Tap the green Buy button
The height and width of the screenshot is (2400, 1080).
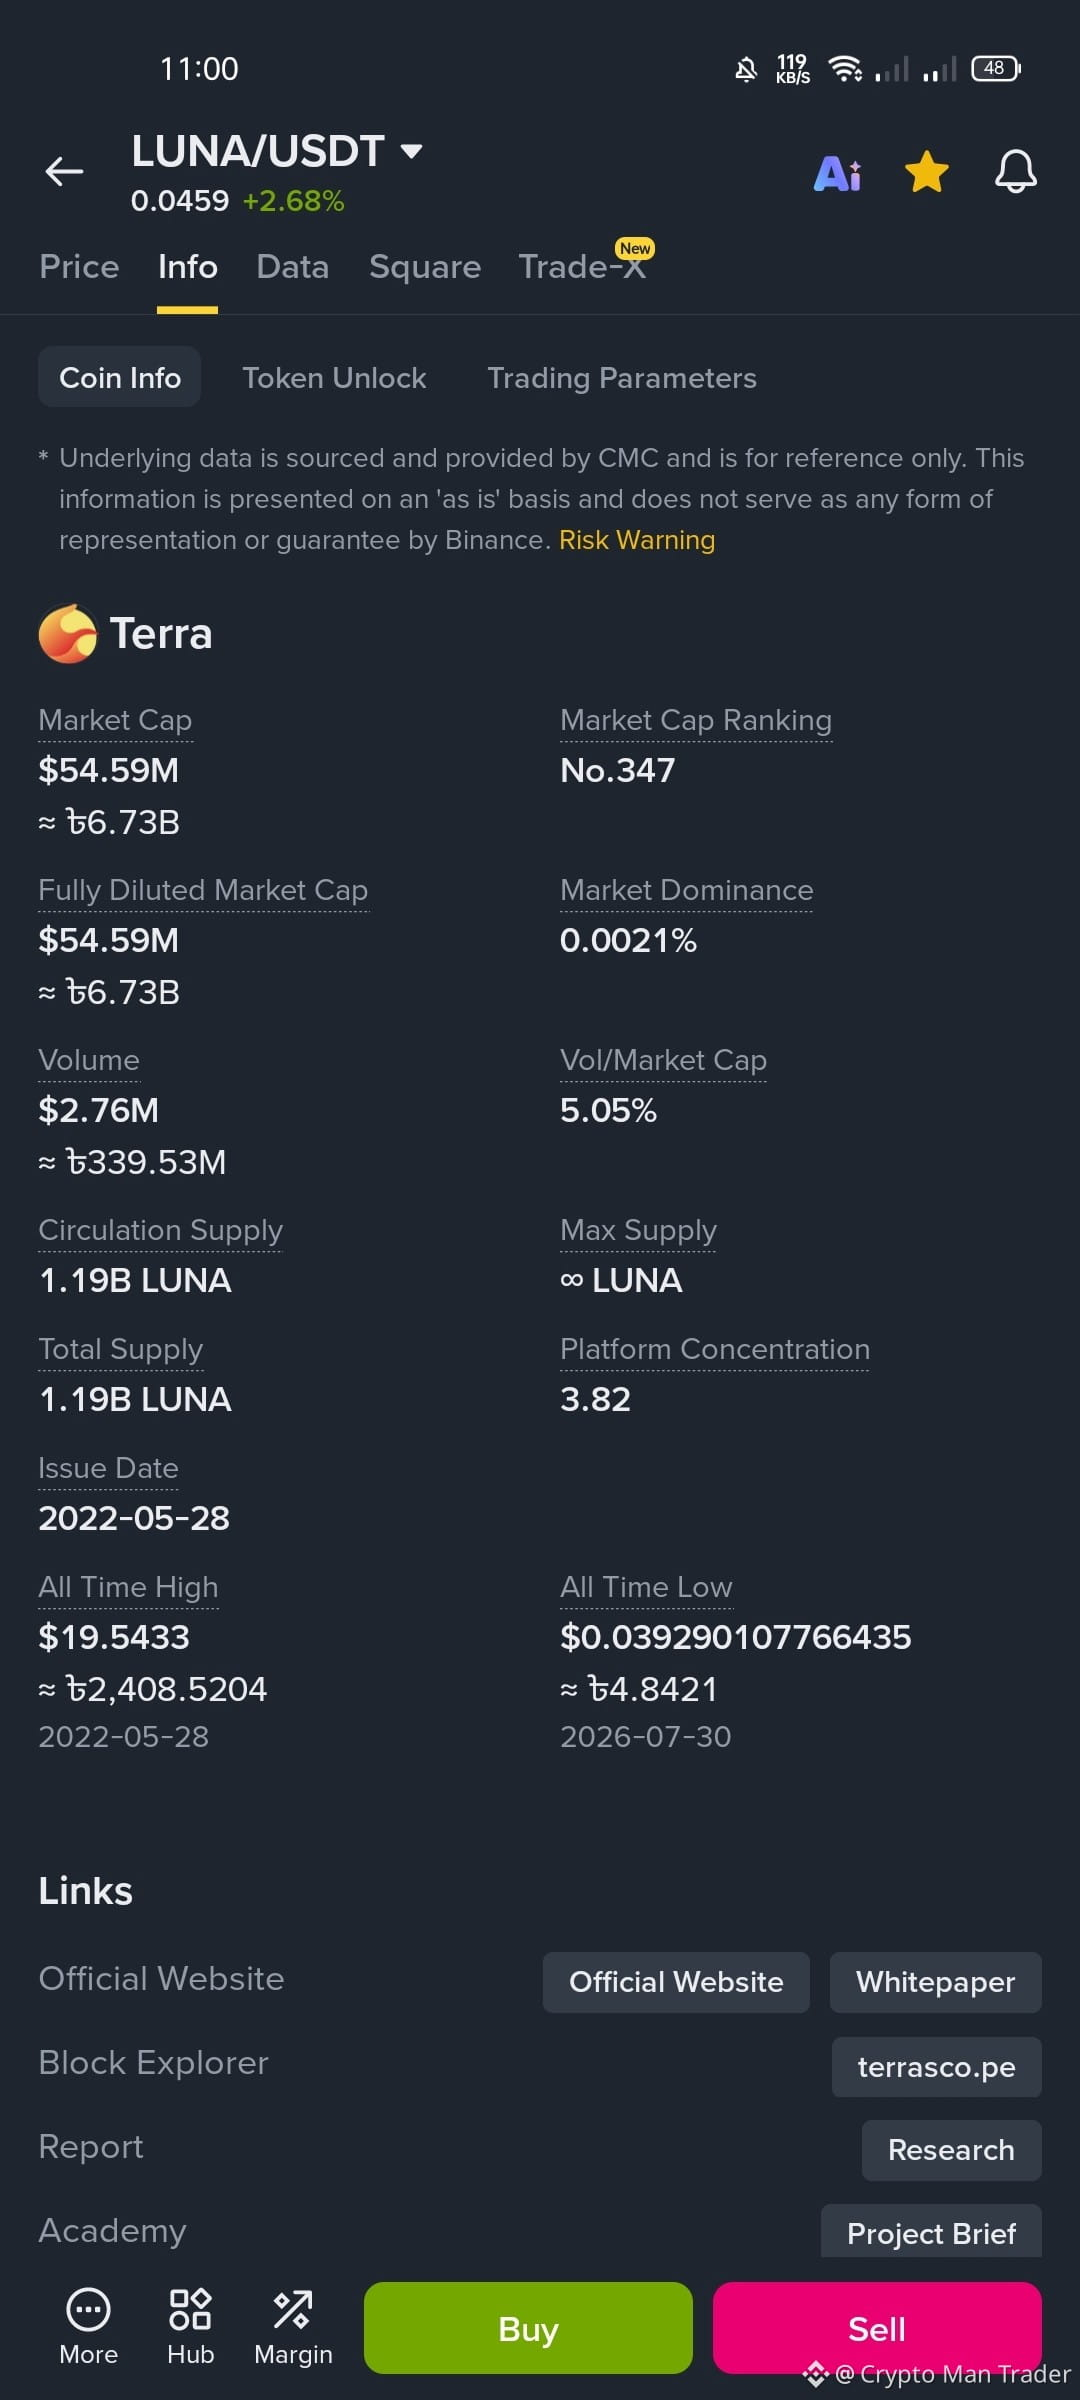[528, 2328]
